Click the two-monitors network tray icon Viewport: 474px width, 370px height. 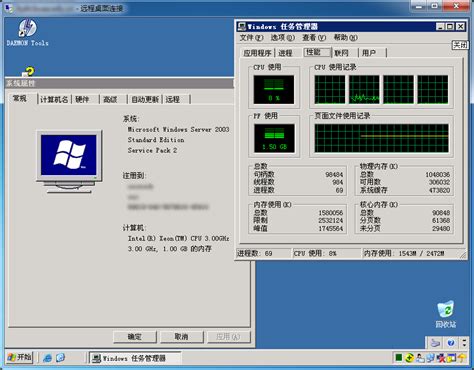tap(430, 358)
